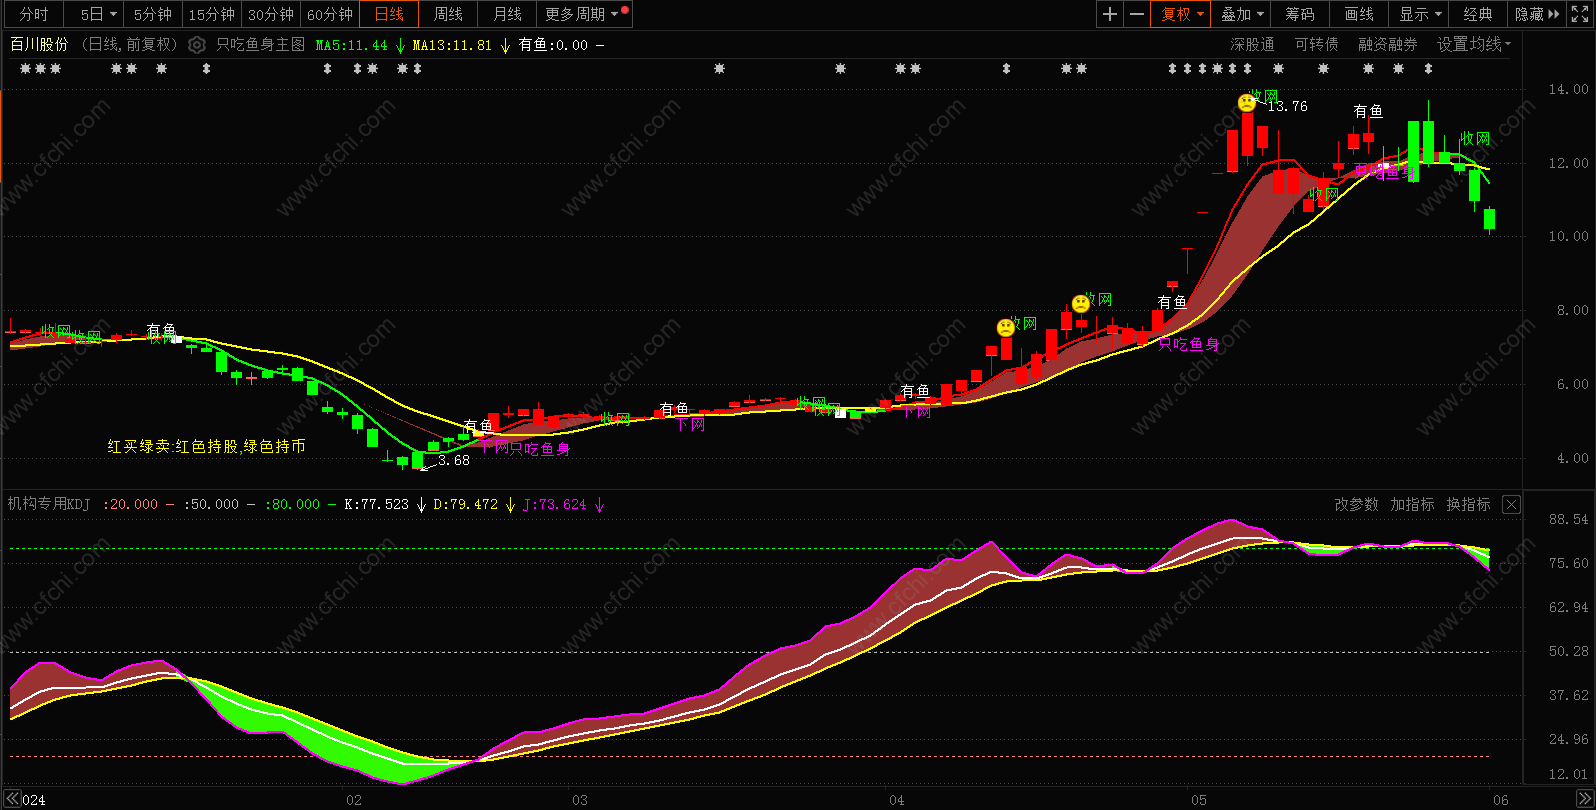Open the 叠加 overlay dropdown
This screenshot has height=810, width=1596.
coord(1241,14)
